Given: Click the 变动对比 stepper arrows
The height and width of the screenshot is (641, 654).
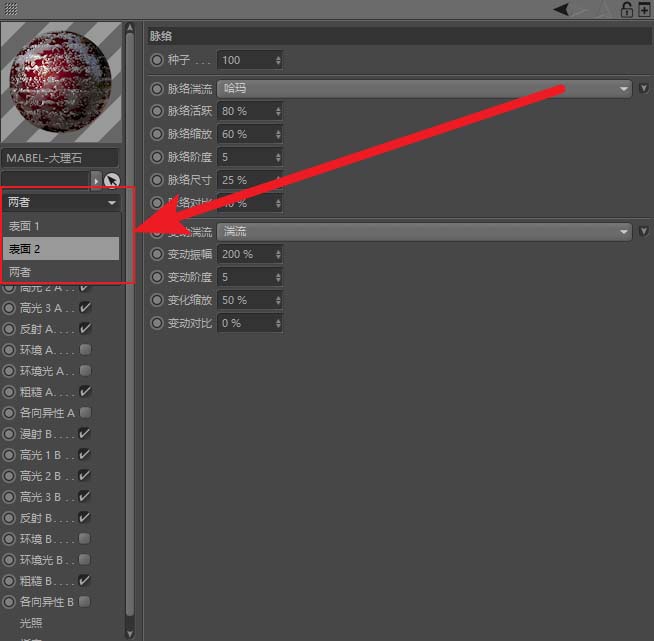Looking at the screenshot, I should click(x=278, y=323).
